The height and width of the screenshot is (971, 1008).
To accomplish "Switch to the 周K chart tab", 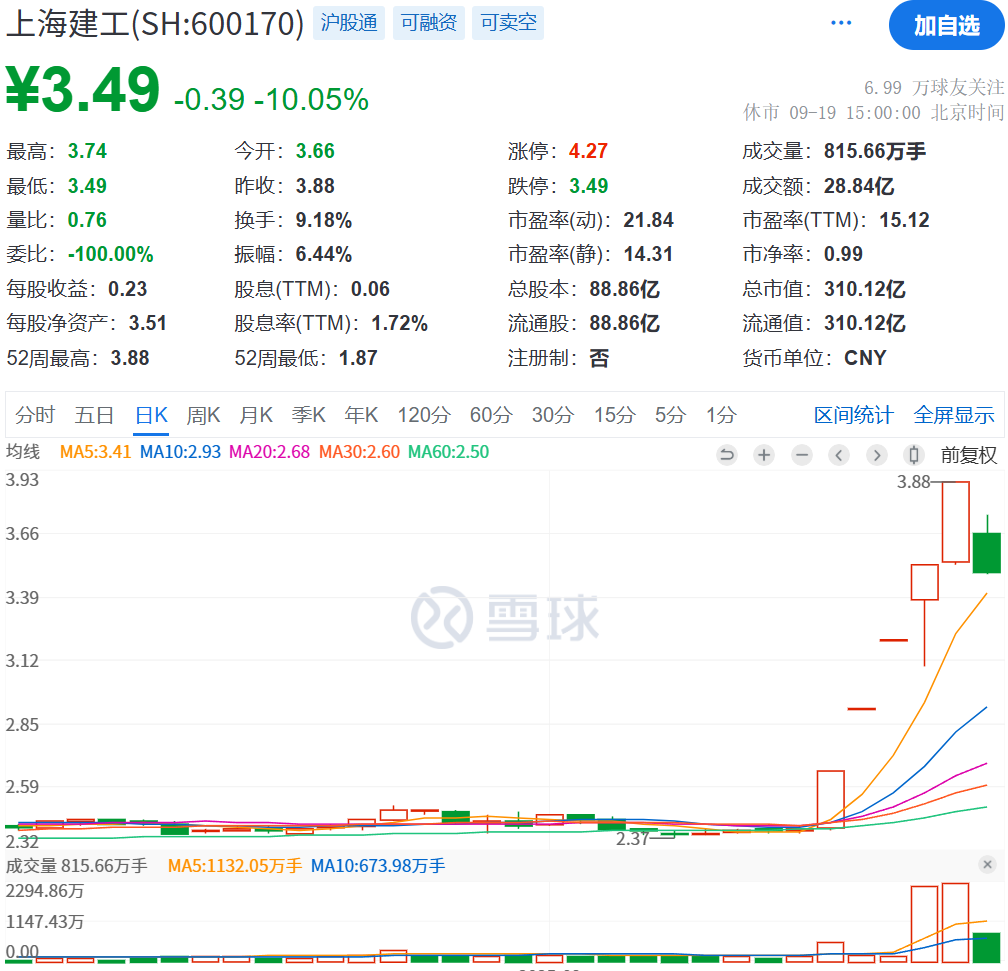I will click(203, 415).
